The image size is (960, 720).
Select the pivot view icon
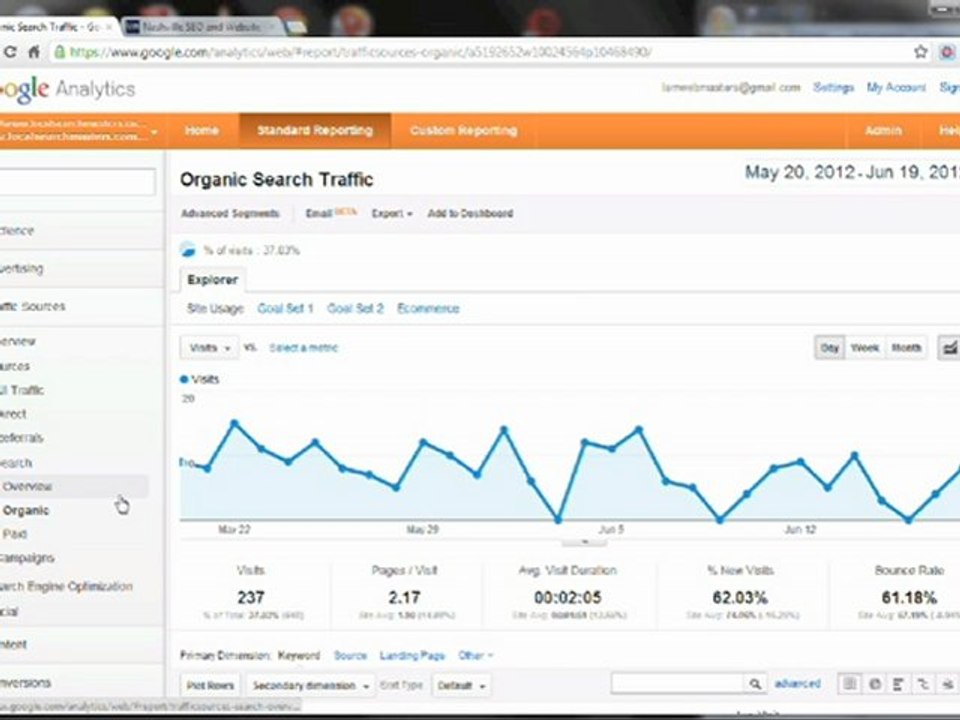pos(948,684)
